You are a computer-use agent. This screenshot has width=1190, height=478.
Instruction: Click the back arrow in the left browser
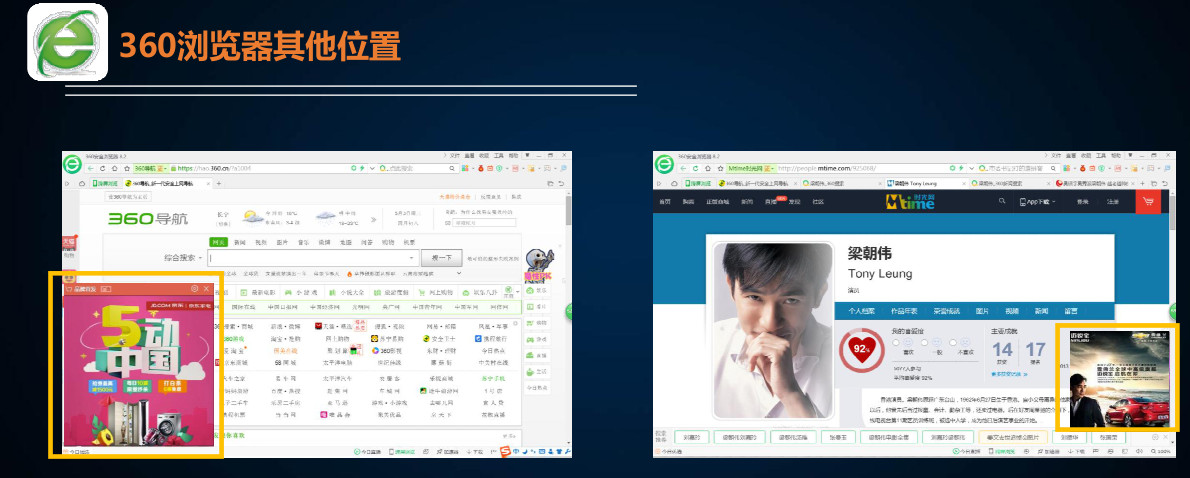91,168
